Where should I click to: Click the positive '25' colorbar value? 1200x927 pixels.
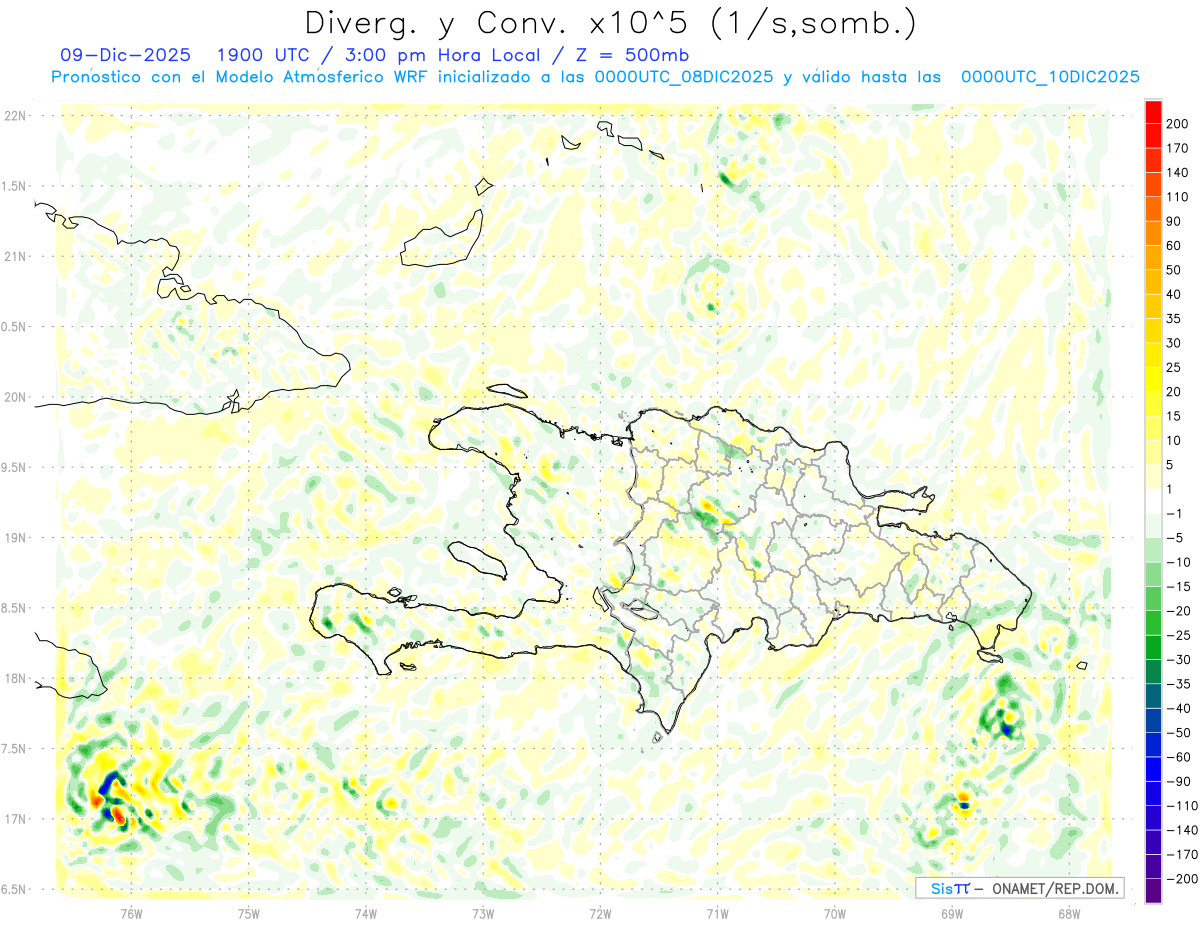click(x=1174, y=368)
